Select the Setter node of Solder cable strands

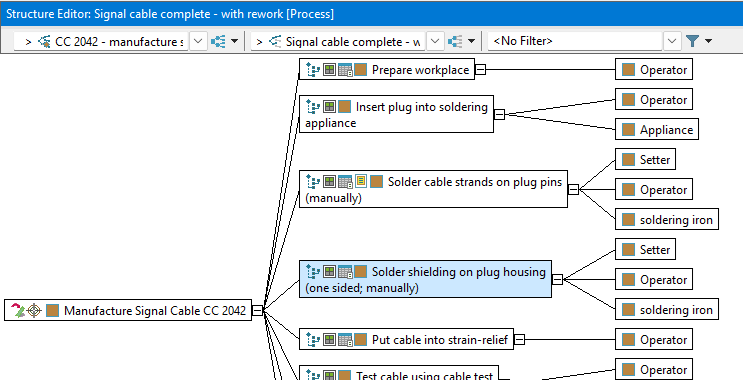tap(645, 159)
